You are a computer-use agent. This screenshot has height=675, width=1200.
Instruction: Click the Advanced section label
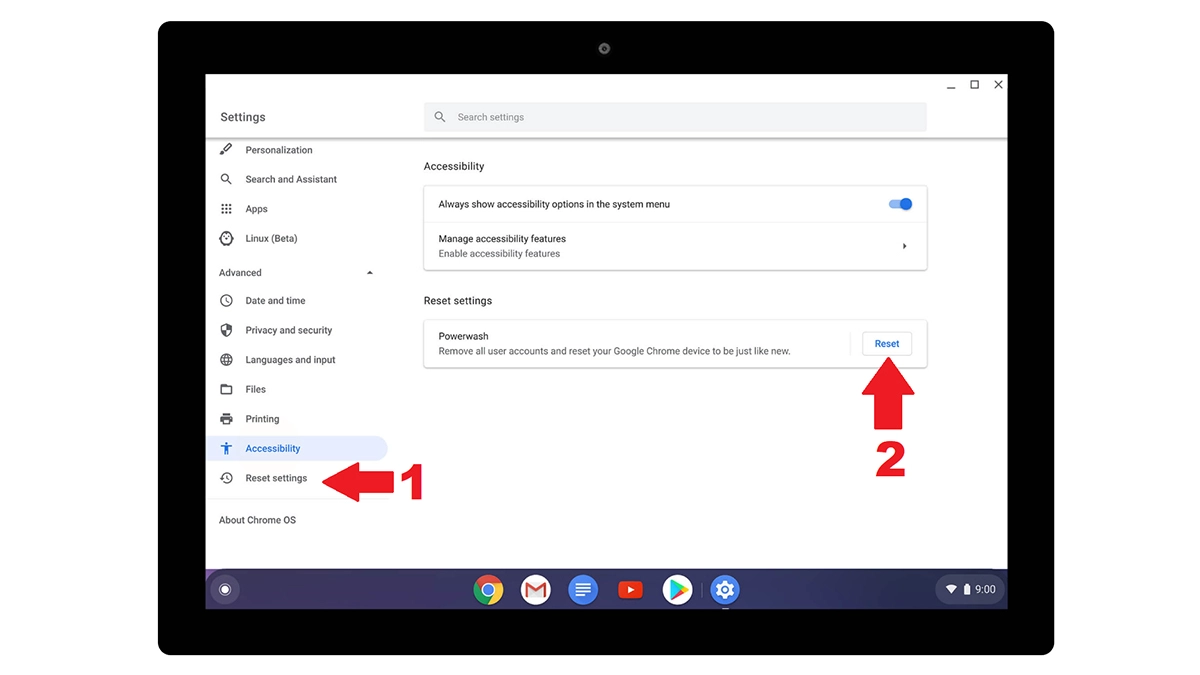240,273
